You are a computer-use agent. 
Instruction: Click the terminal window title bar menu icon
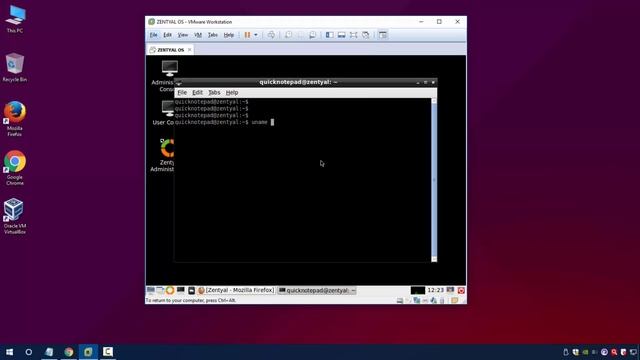tap(179, 82)
